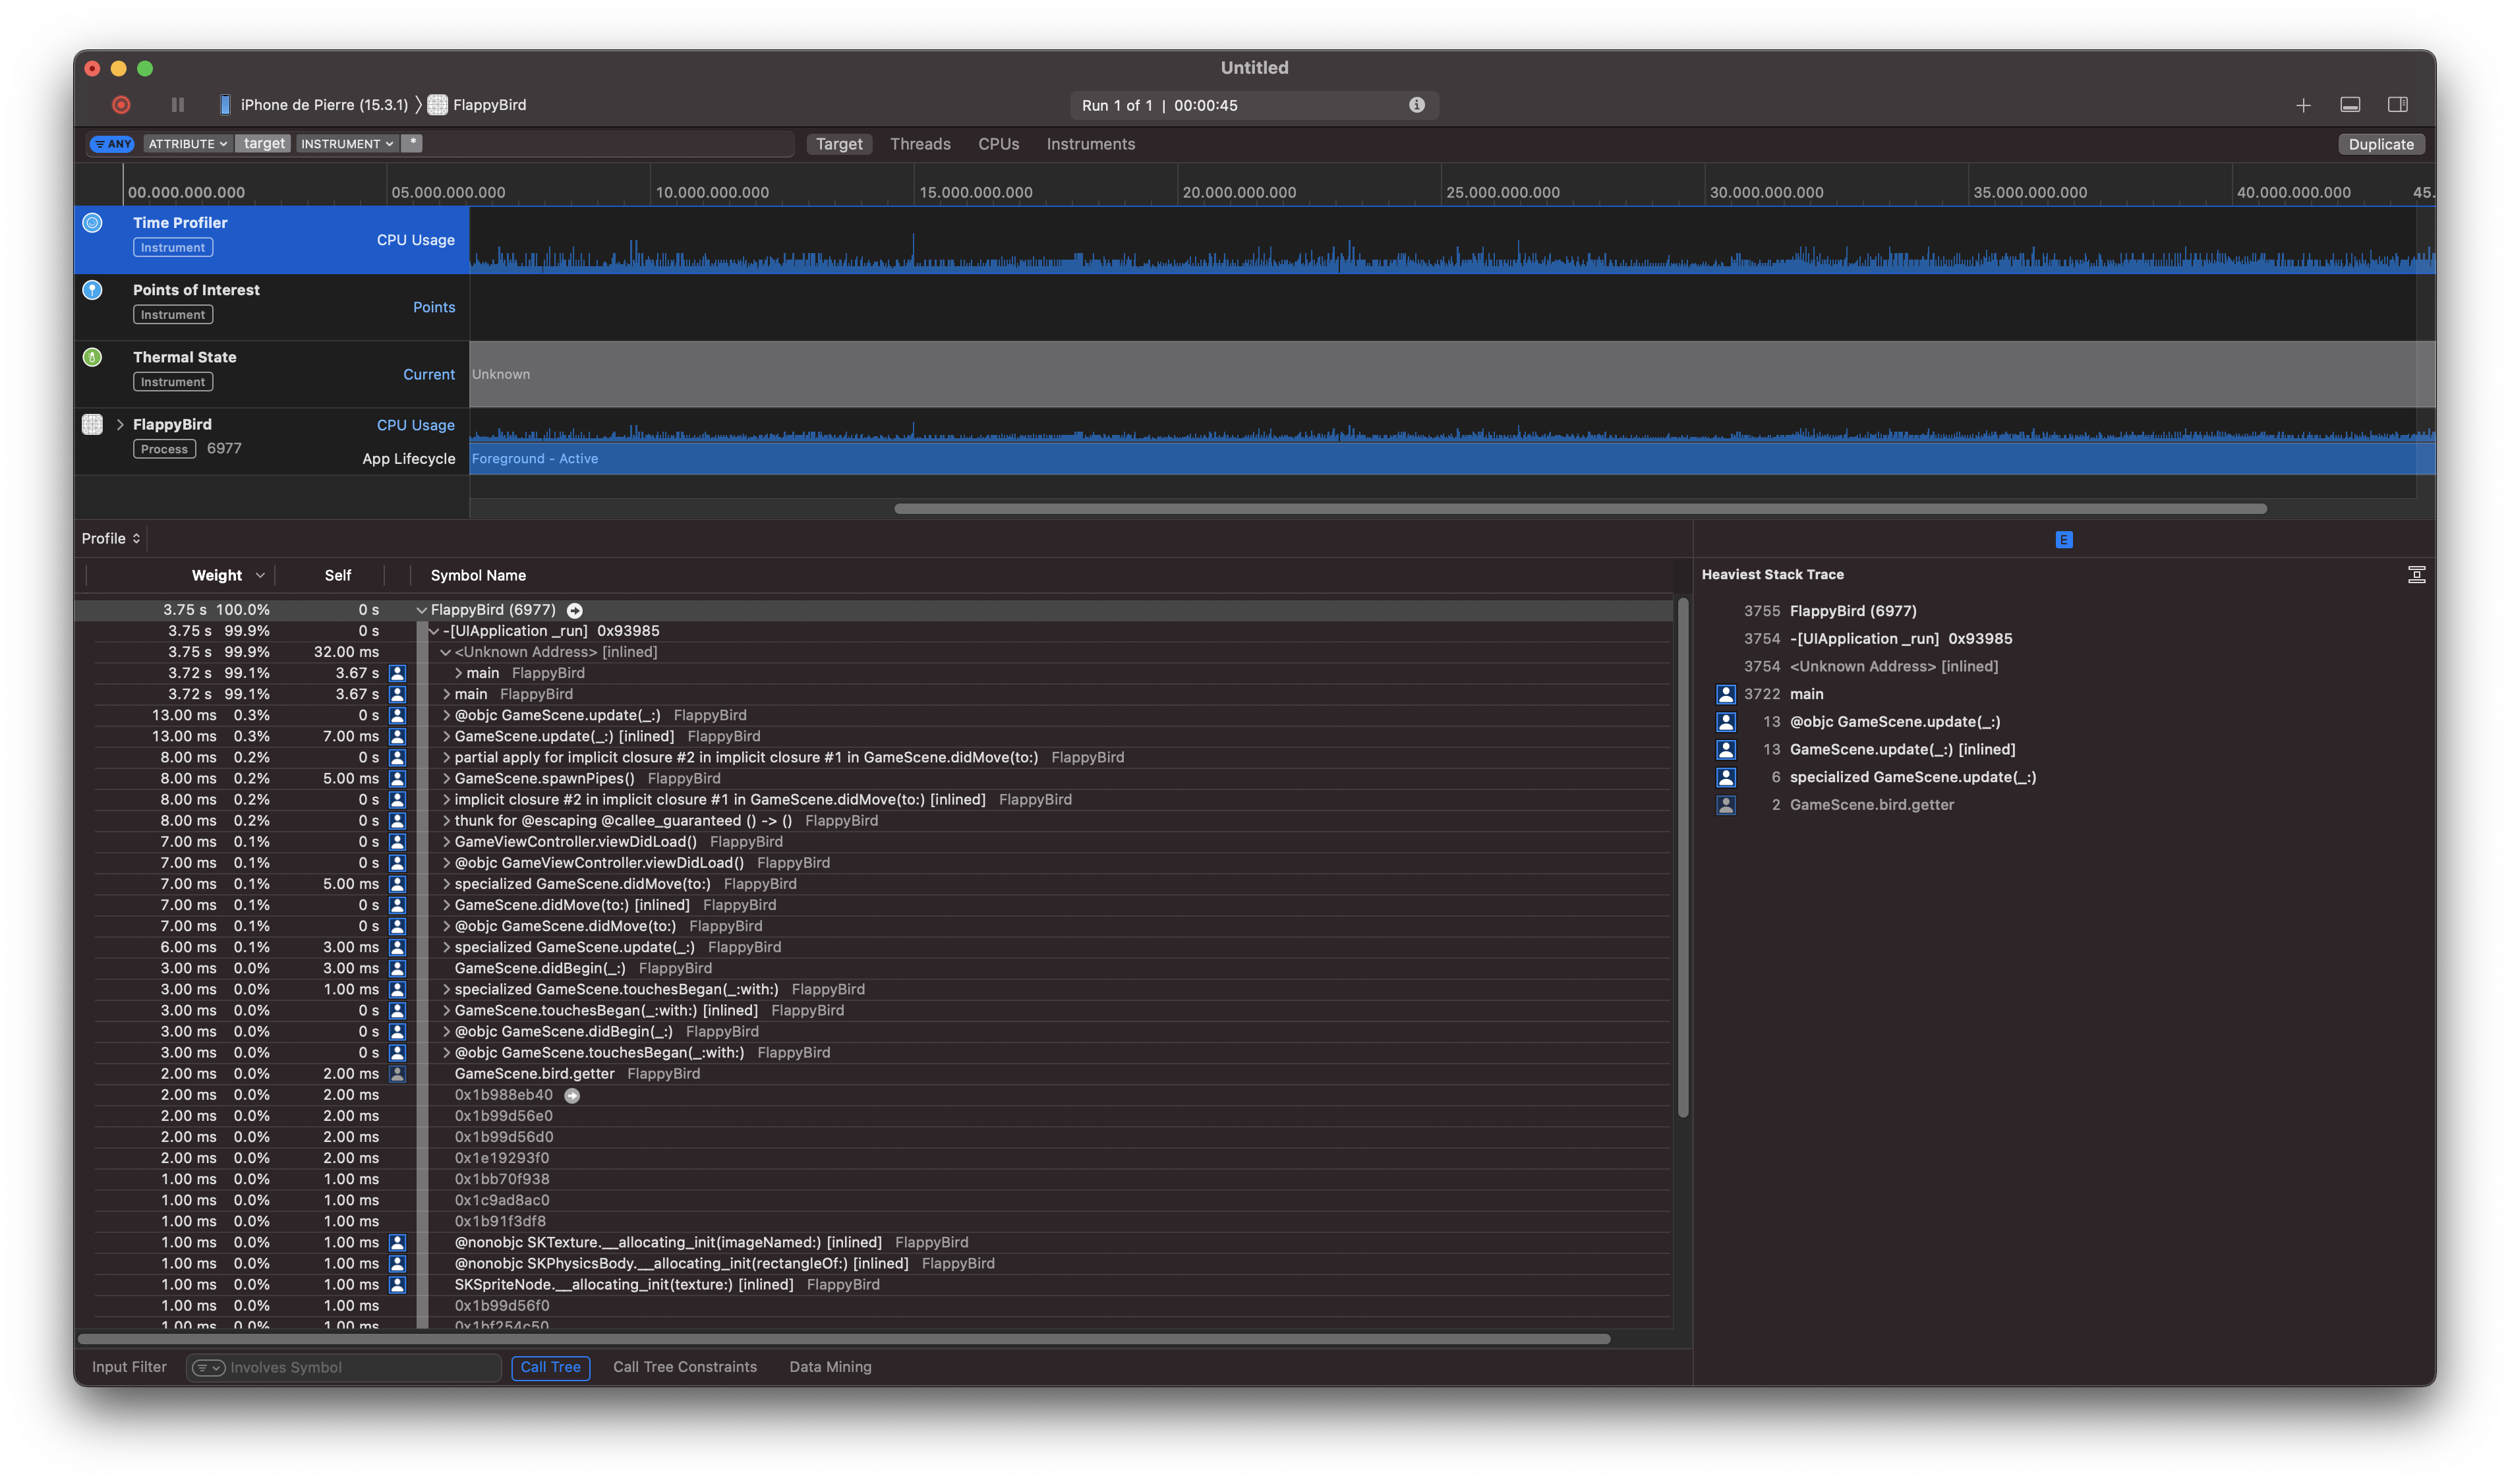This screenshot has height=1484, width=2510.
Task: Pause the recording with pause button
Action: coord(178,105)
